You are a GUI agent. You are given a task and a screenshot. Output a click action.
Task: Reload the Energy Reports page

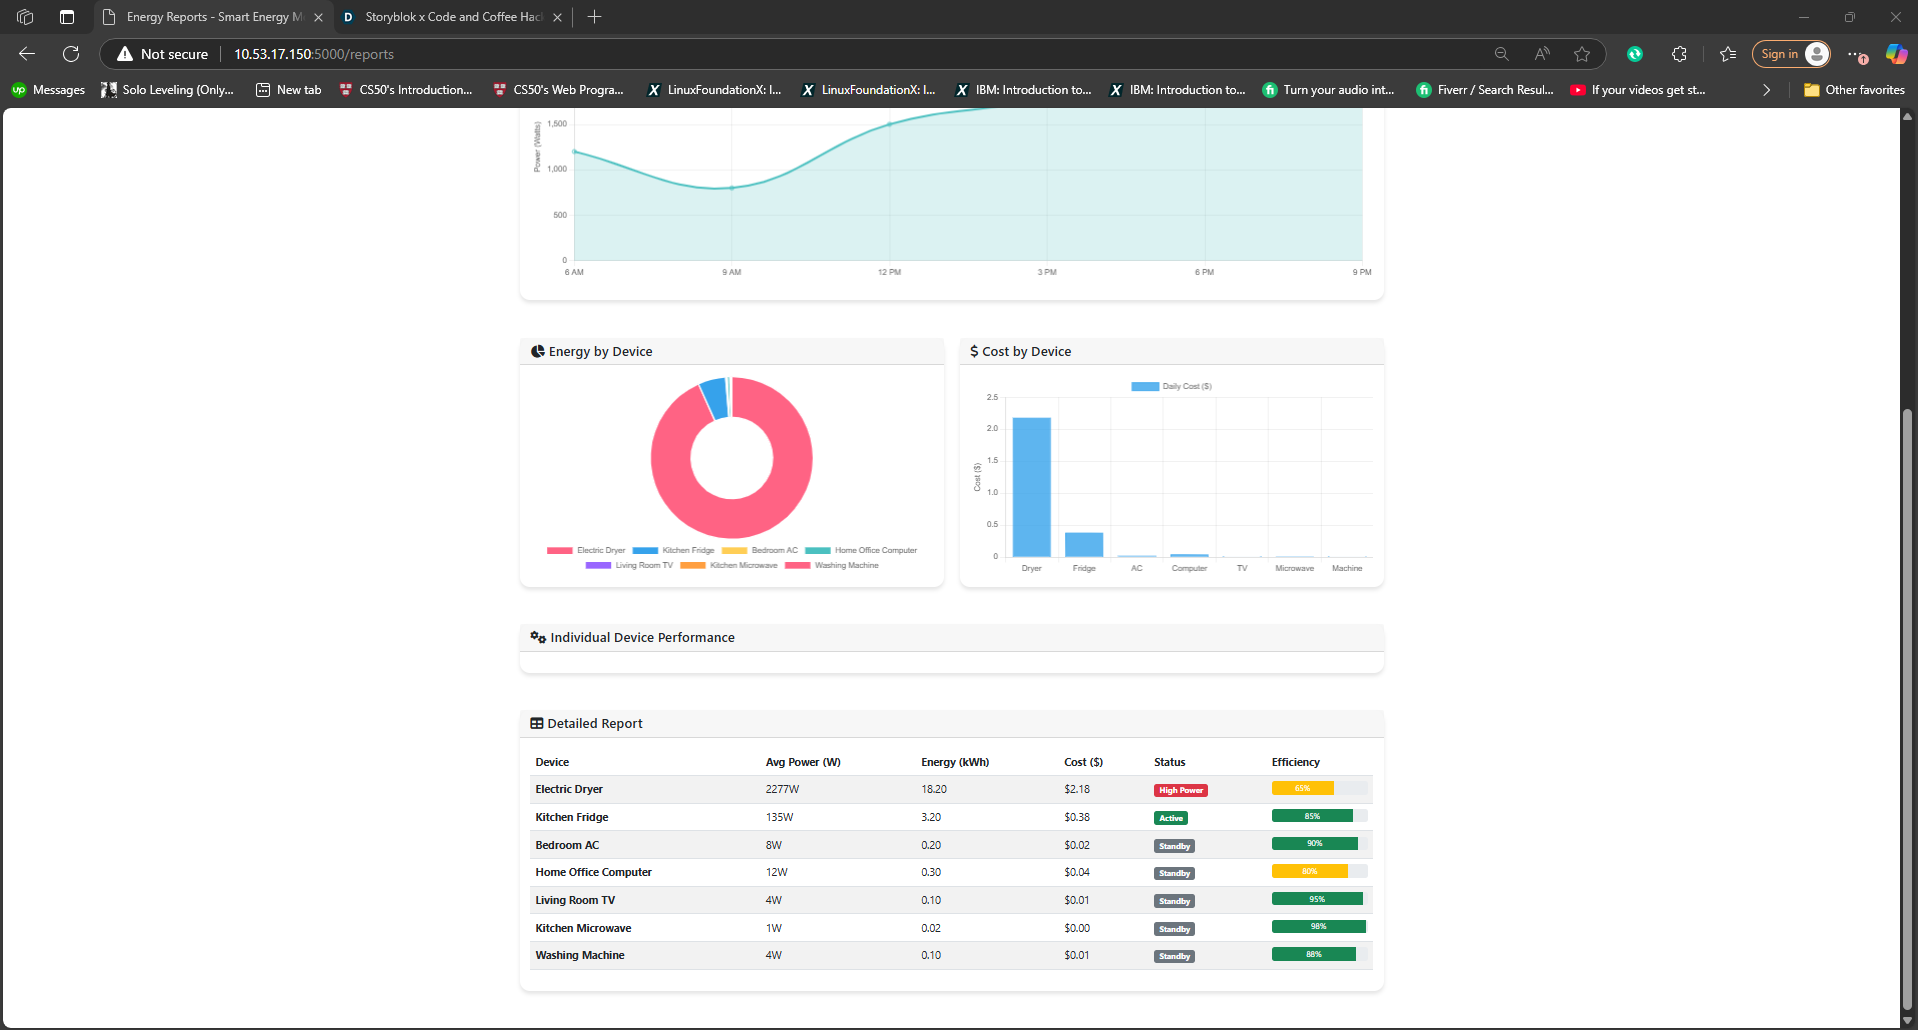[71, 54]
